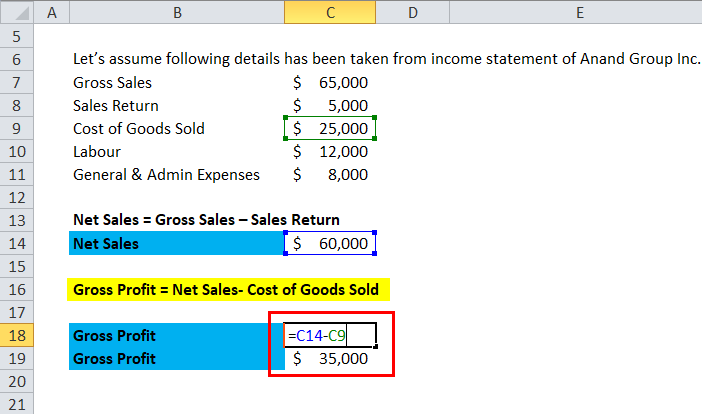This screenshot has height=414, width=702.
Task: Select row 15 header
Action: point(17,266)
